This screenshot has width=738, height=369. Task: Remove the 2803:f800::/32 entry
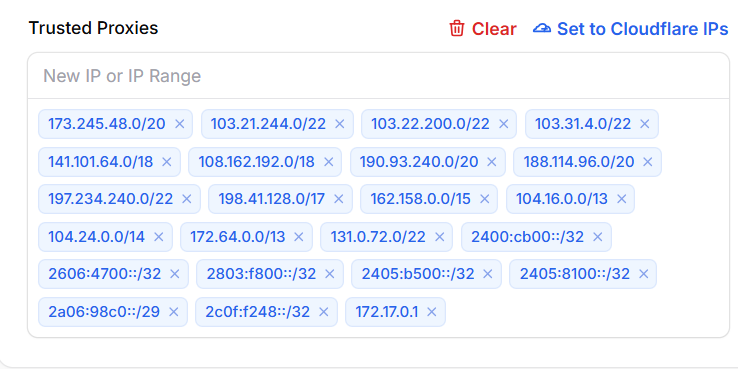(x=330, y=274)
